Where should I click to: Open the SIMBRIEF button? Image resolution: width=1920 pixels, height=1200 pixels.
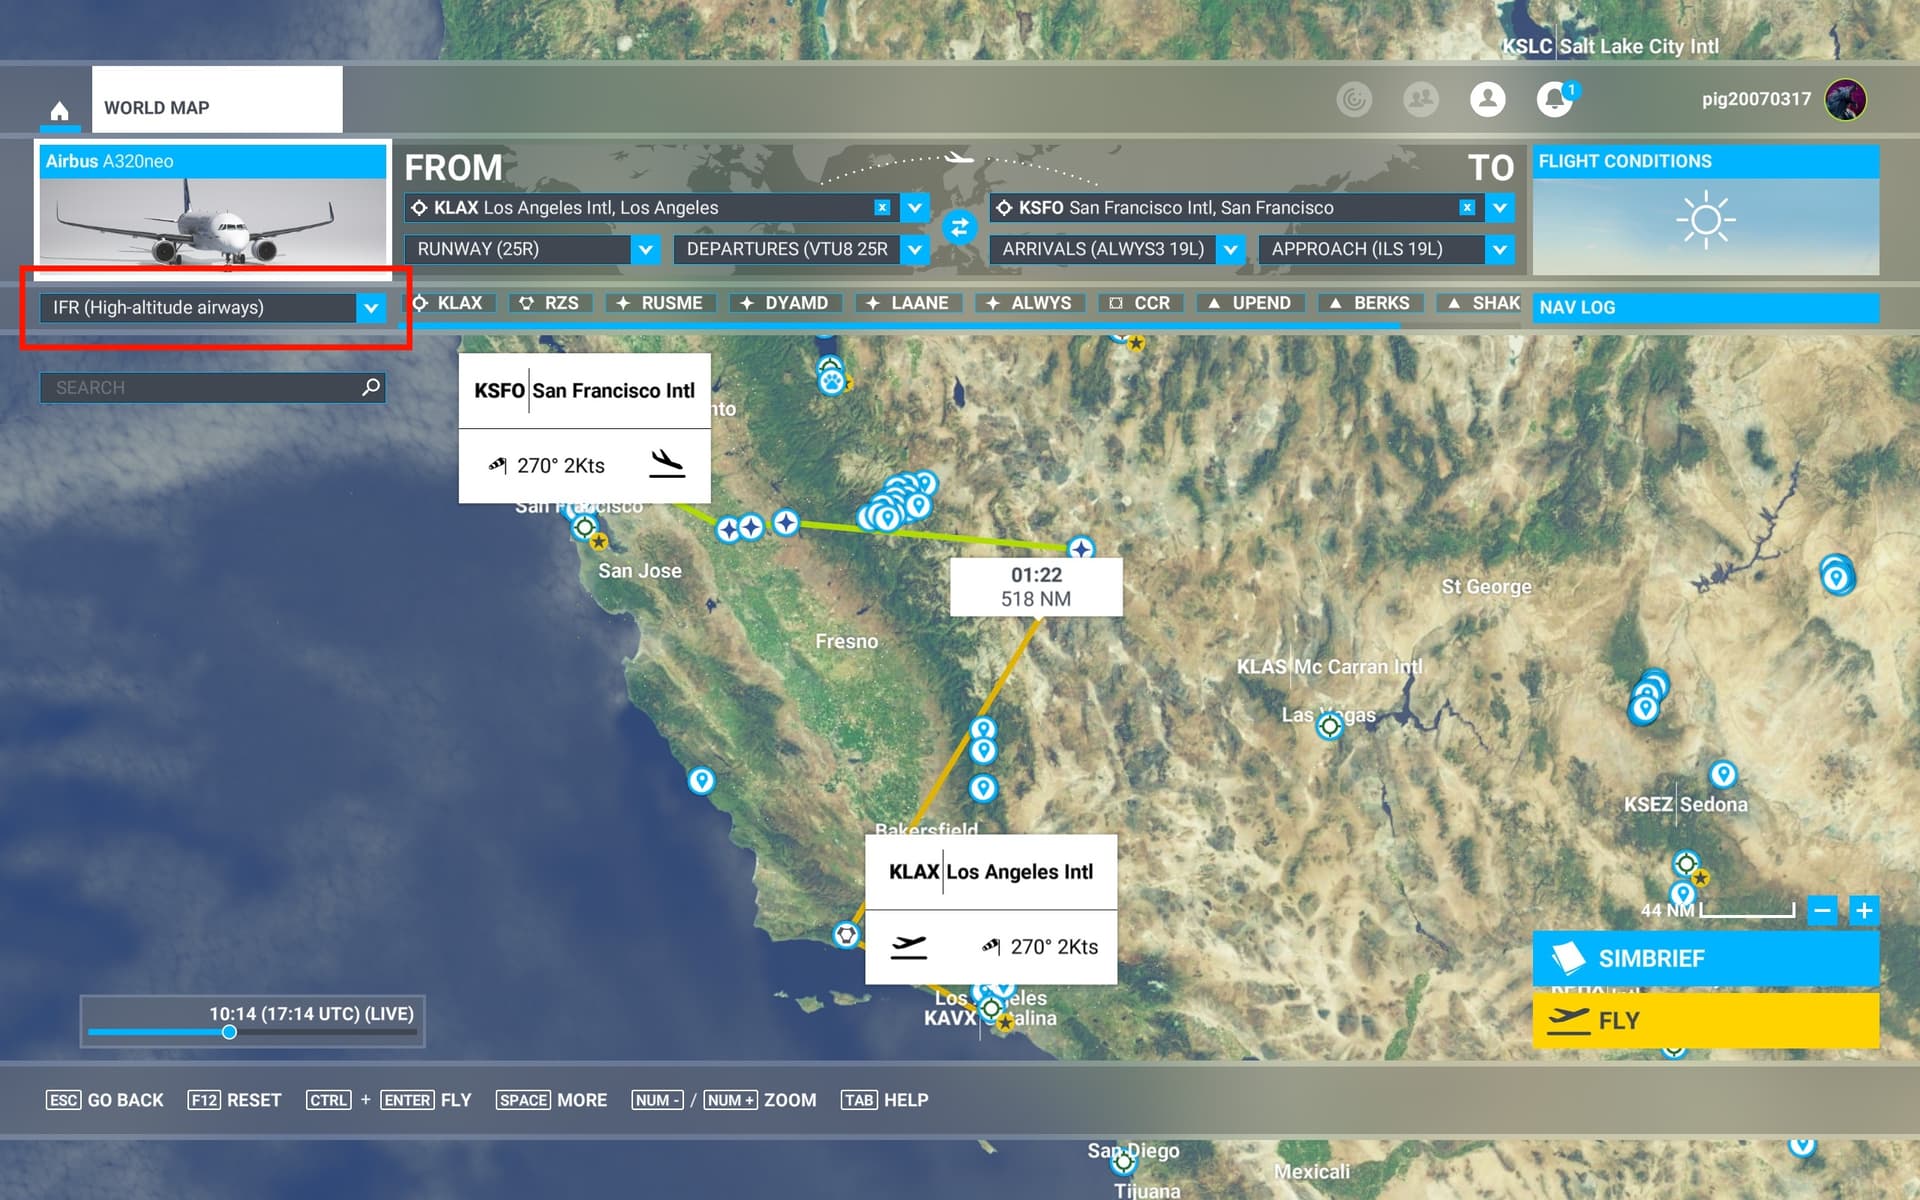(x=1705, y=958)
